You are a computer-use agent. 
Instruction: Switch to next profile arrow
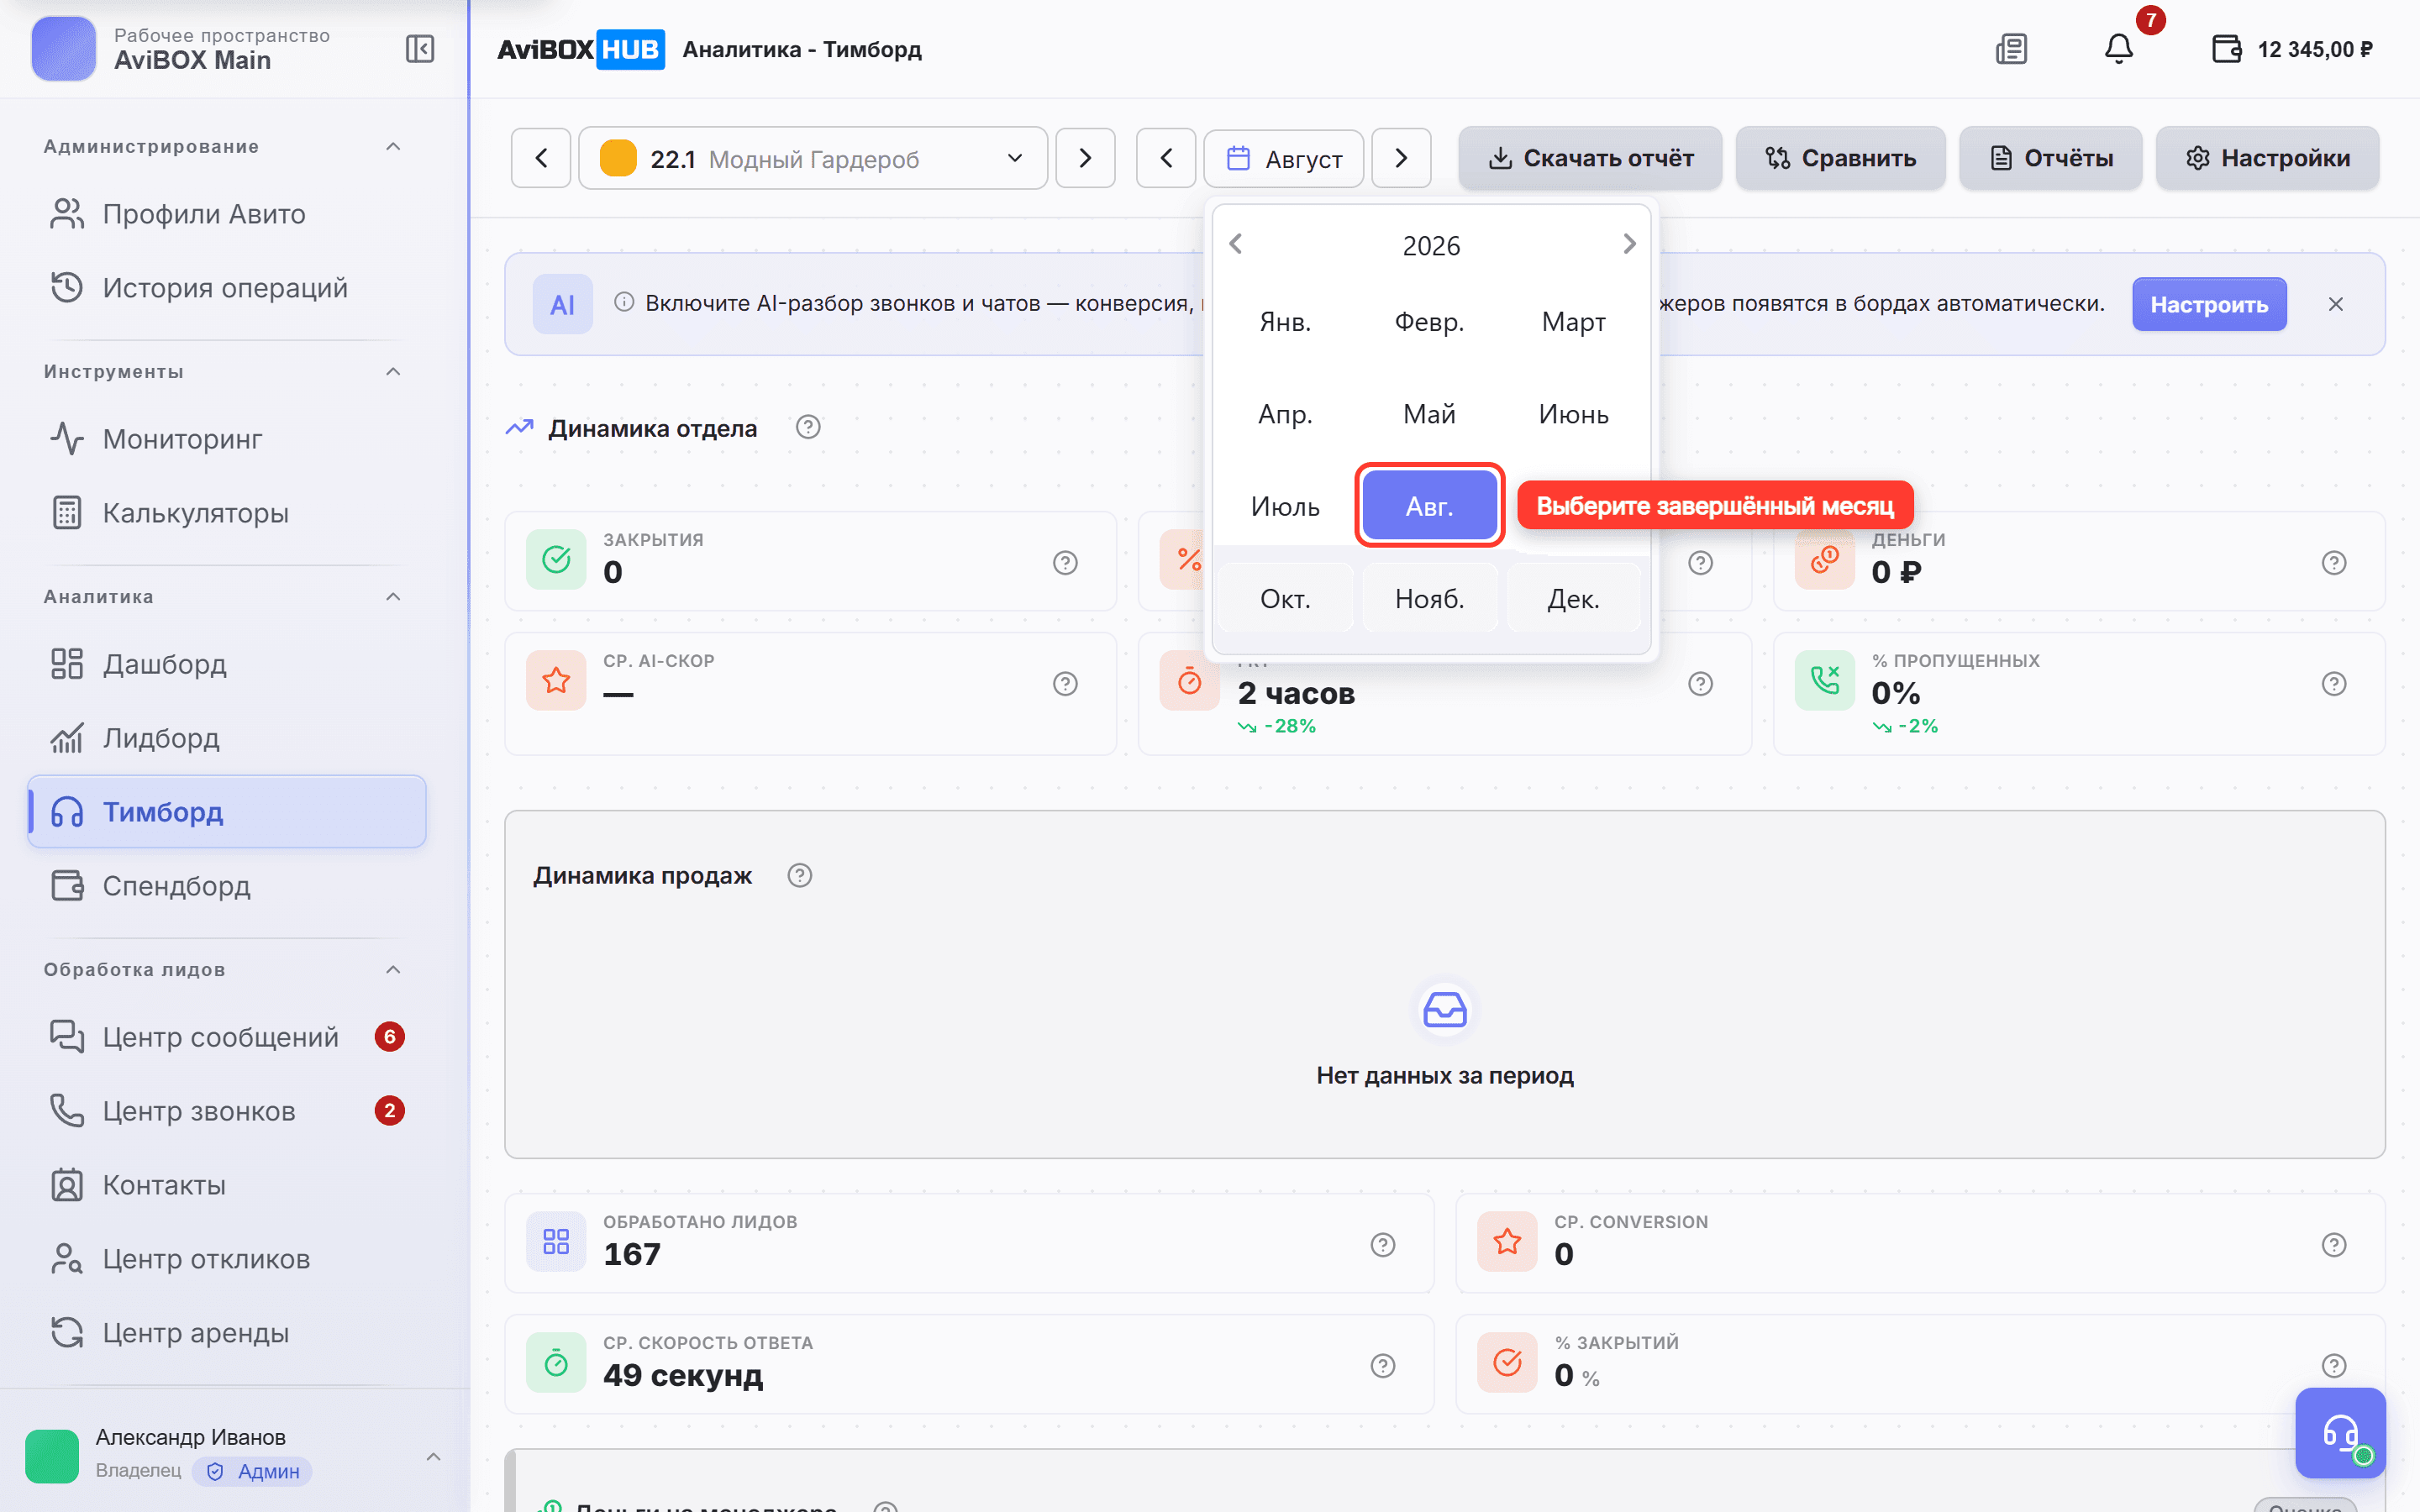(x=1086, y=158)
